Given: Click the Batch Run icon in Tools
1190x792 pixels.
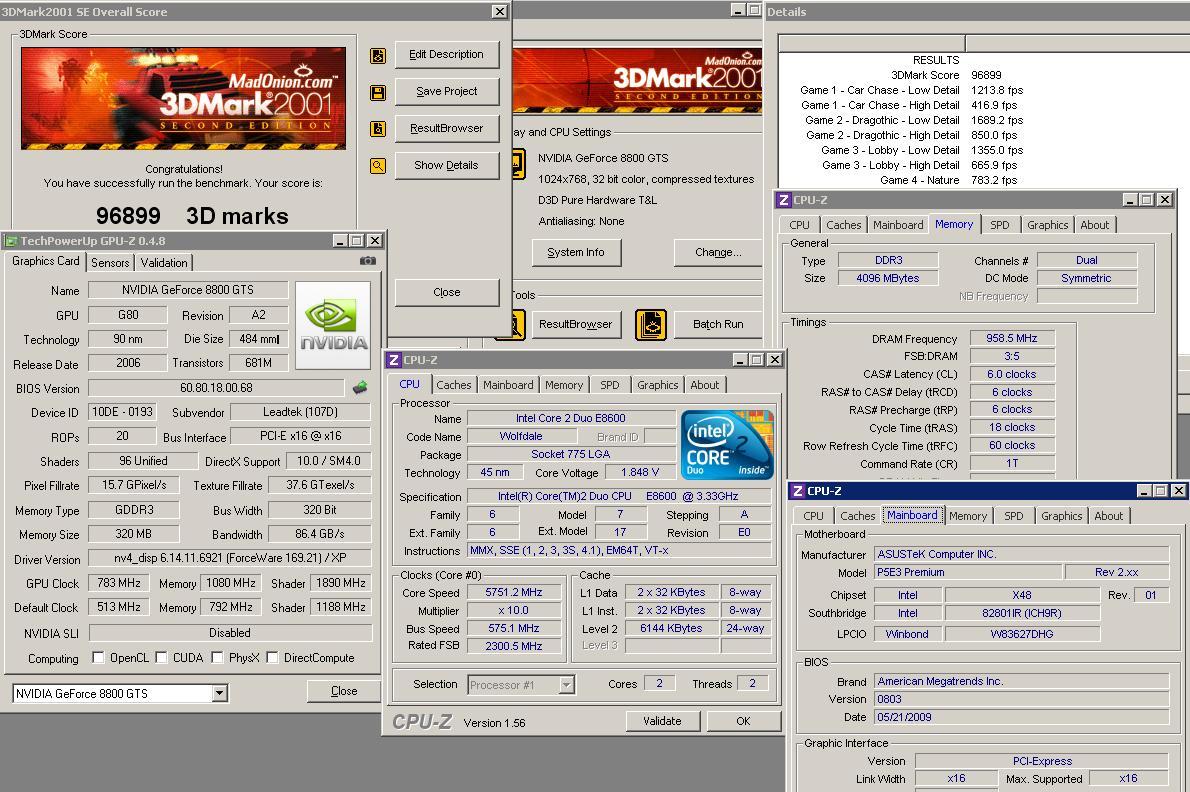Looking at the screenshot, I should [x=650, y=325].
